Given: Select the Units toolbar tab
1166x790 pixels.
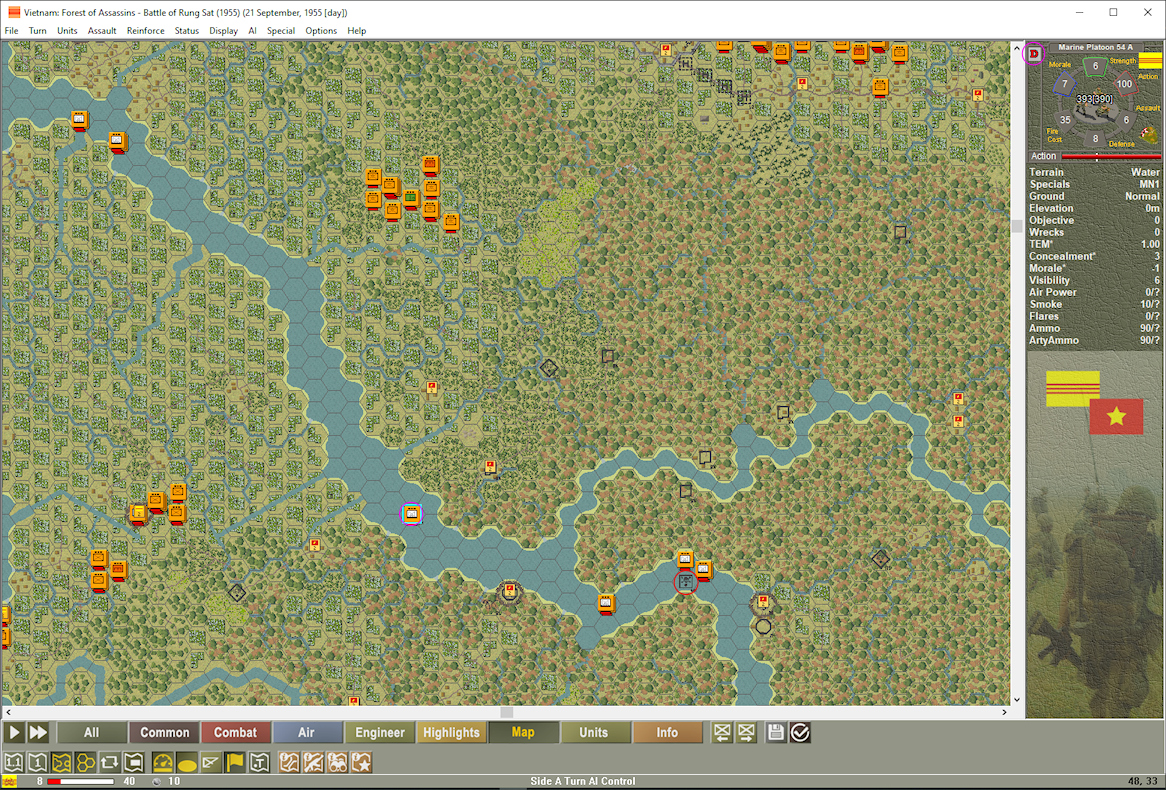Looking at the screenshot, I should pos(594,733).
